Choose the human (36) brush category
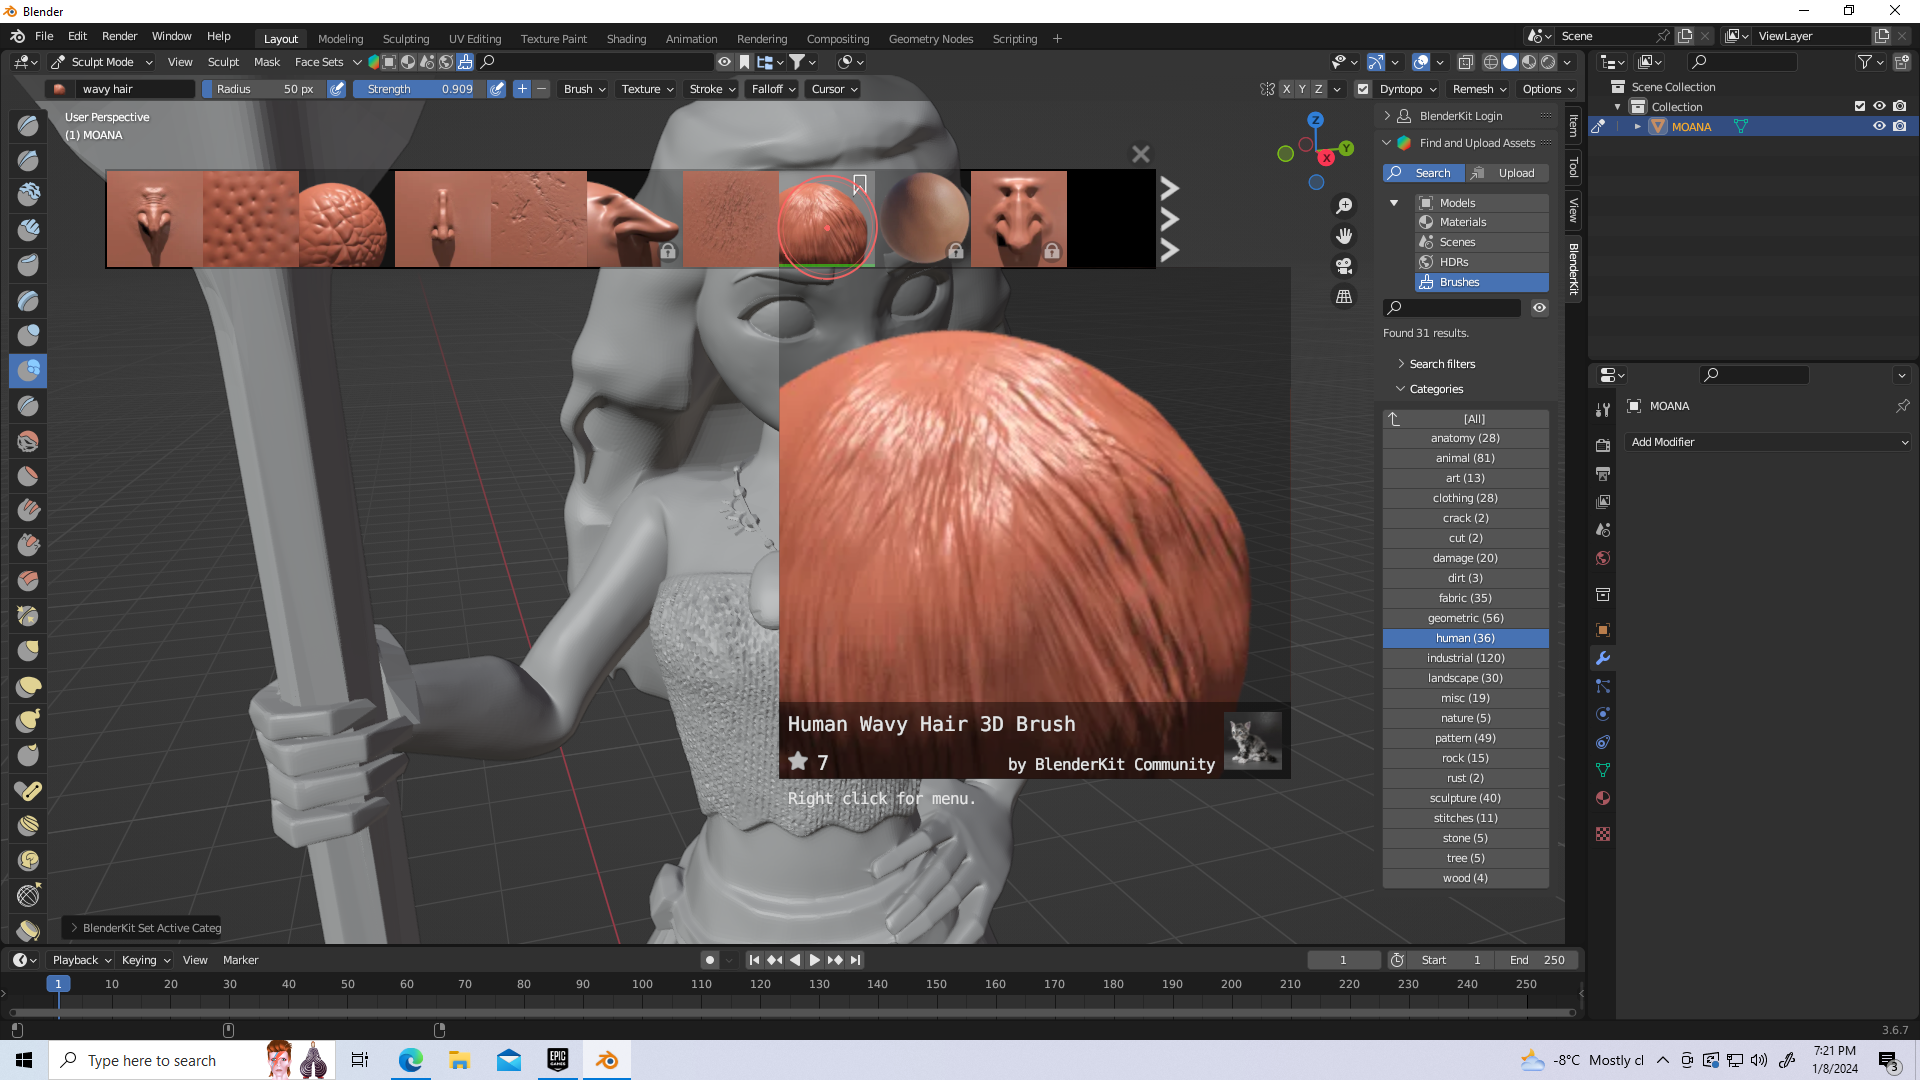The width and height of the screenshot is (1920, 1080). [1464, 638]
